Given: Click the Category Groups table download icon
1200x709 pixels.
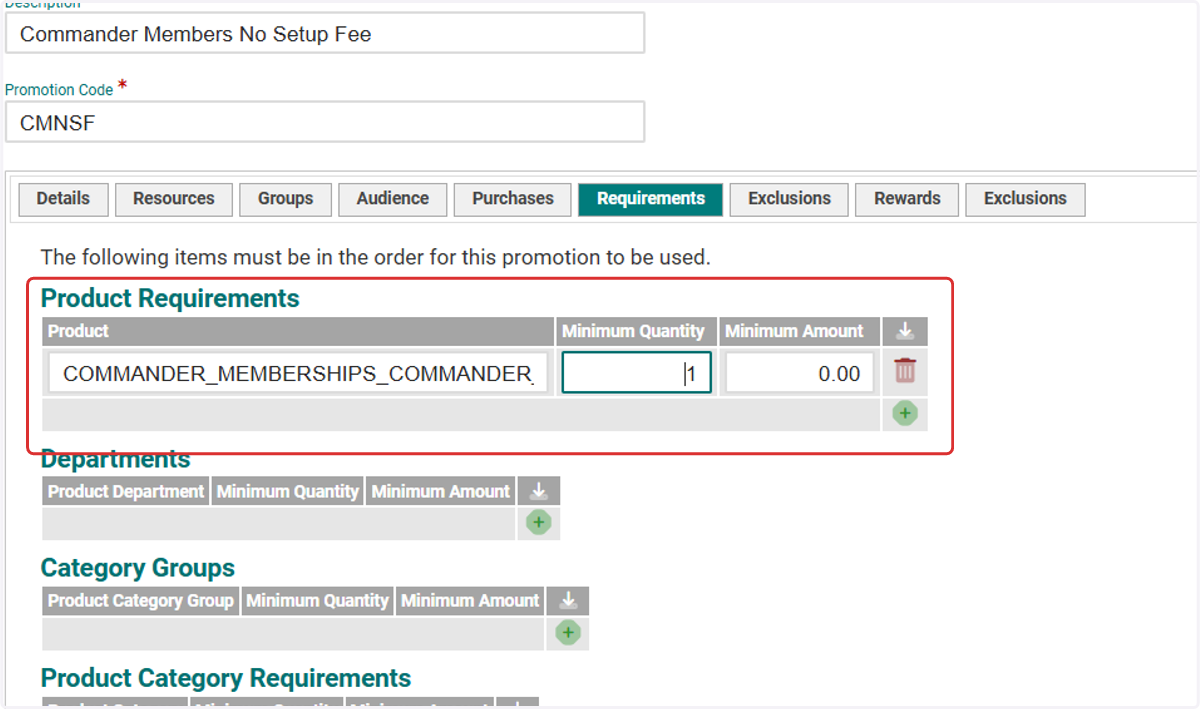Looking at the screenshot, I should coord(568,600).
